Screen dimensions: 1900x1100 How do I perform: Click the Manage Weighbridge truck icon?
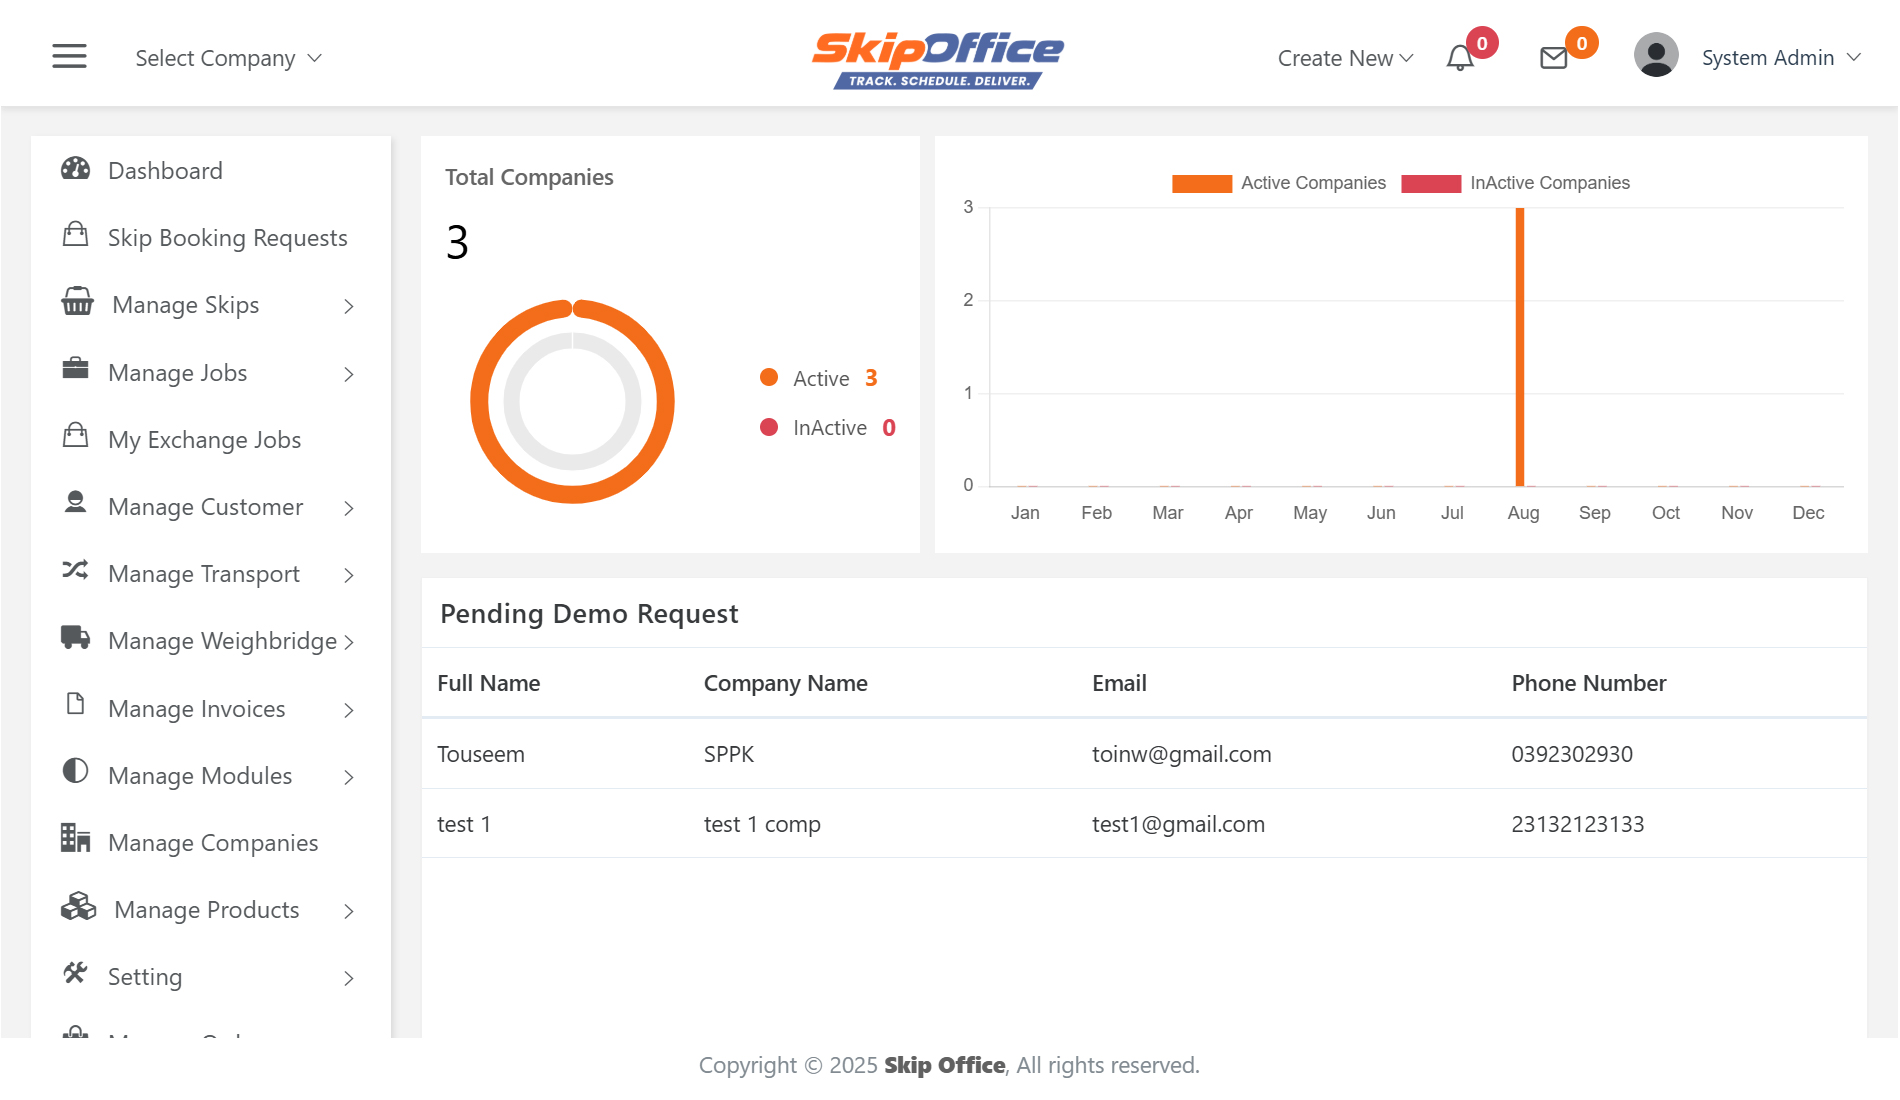tap(76, 638)
